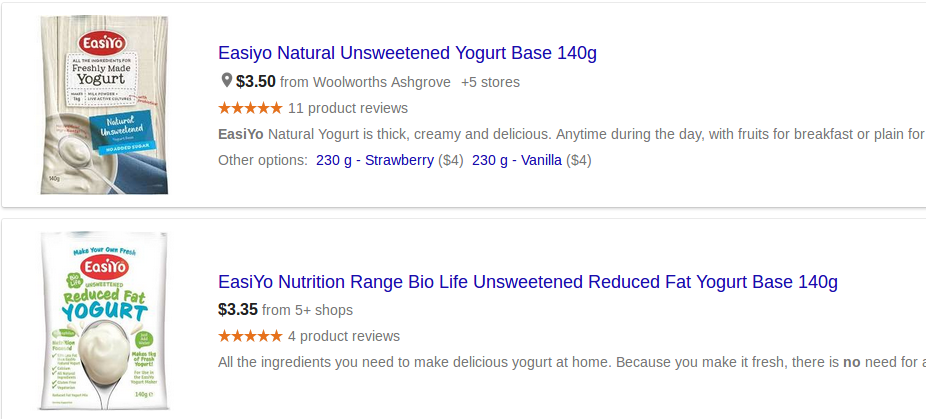Select the 230 g - Strawberry option

point(375,160)
